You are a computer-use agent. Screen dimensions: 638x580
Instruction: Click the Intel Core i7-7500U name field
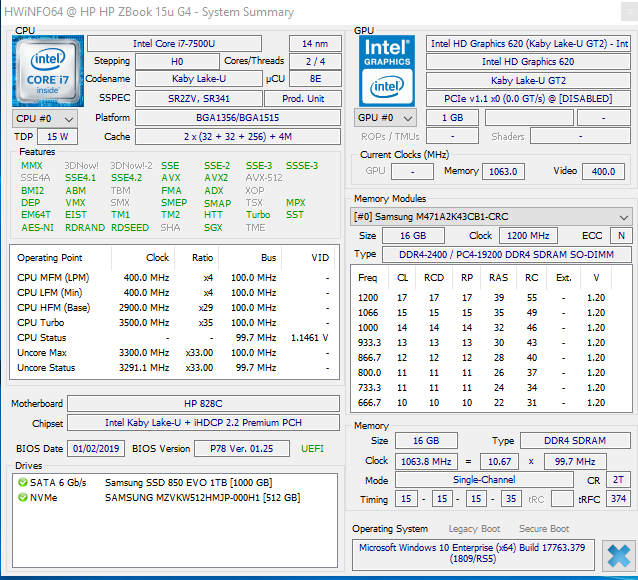coord(174,44)
